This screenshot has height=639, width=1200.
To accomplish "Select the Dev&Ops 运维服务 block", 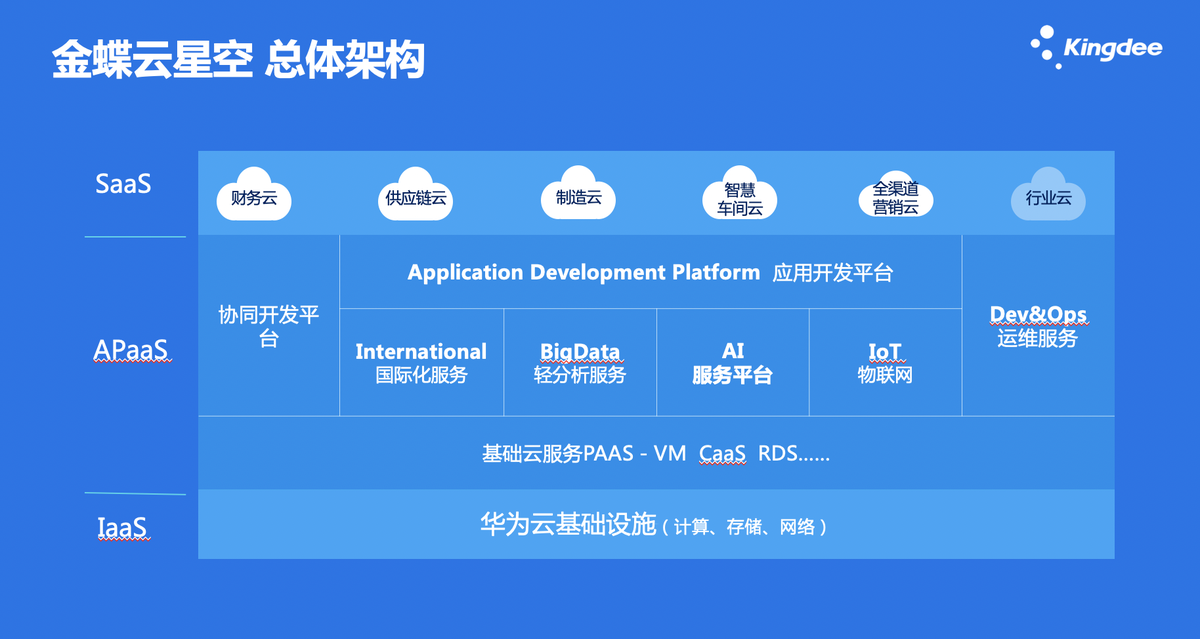I will click(x=1038, y=326).
